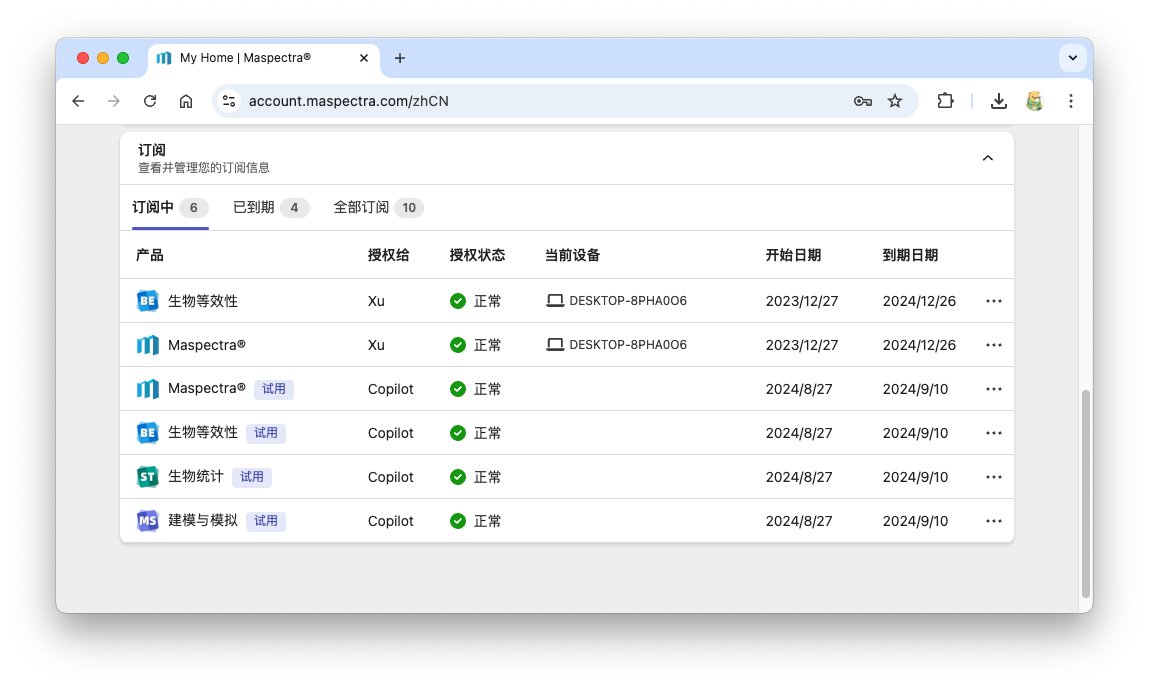Open more options for Maspectra trial row
The height and width of the screenshot is (687, 1149).
pos(994,389)
